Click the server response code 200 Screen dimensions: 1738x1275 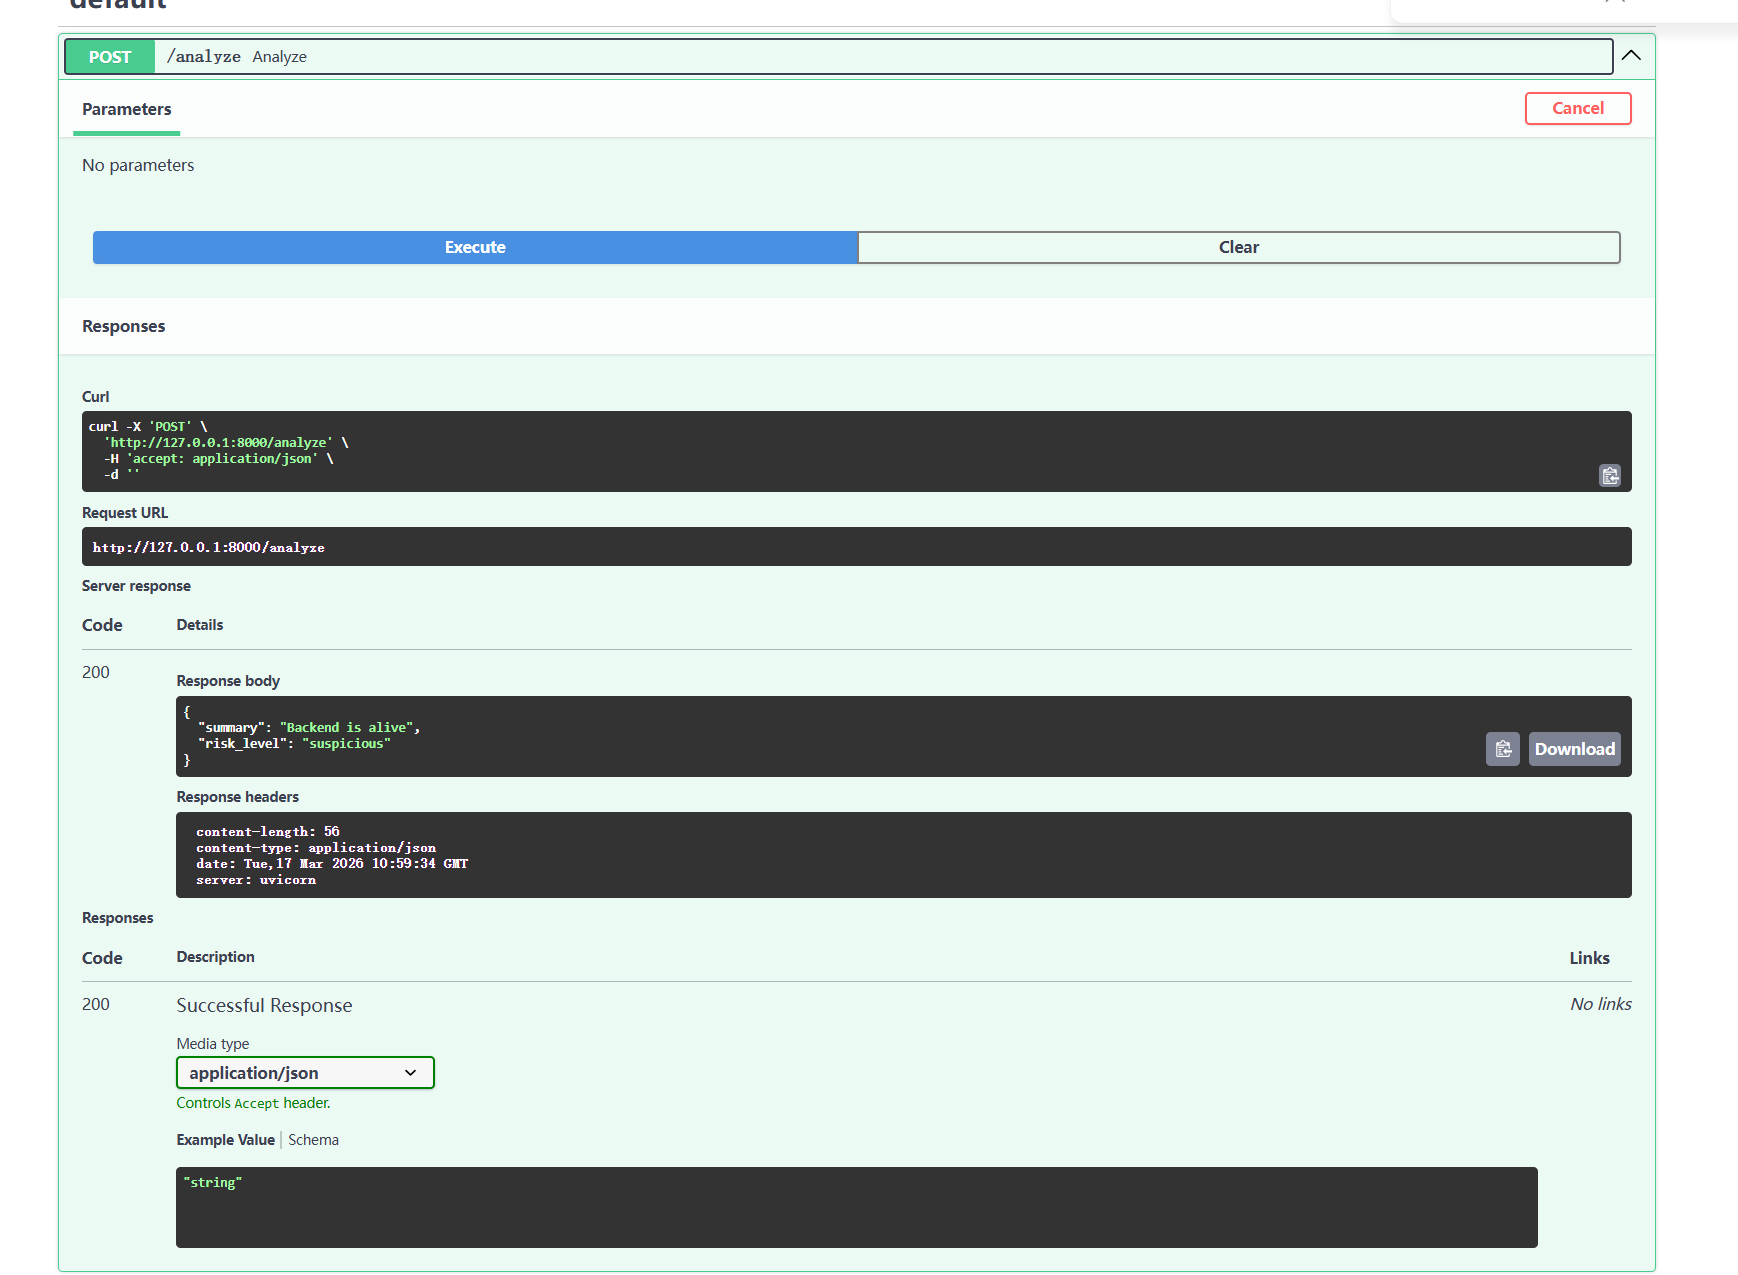[96, 672]
